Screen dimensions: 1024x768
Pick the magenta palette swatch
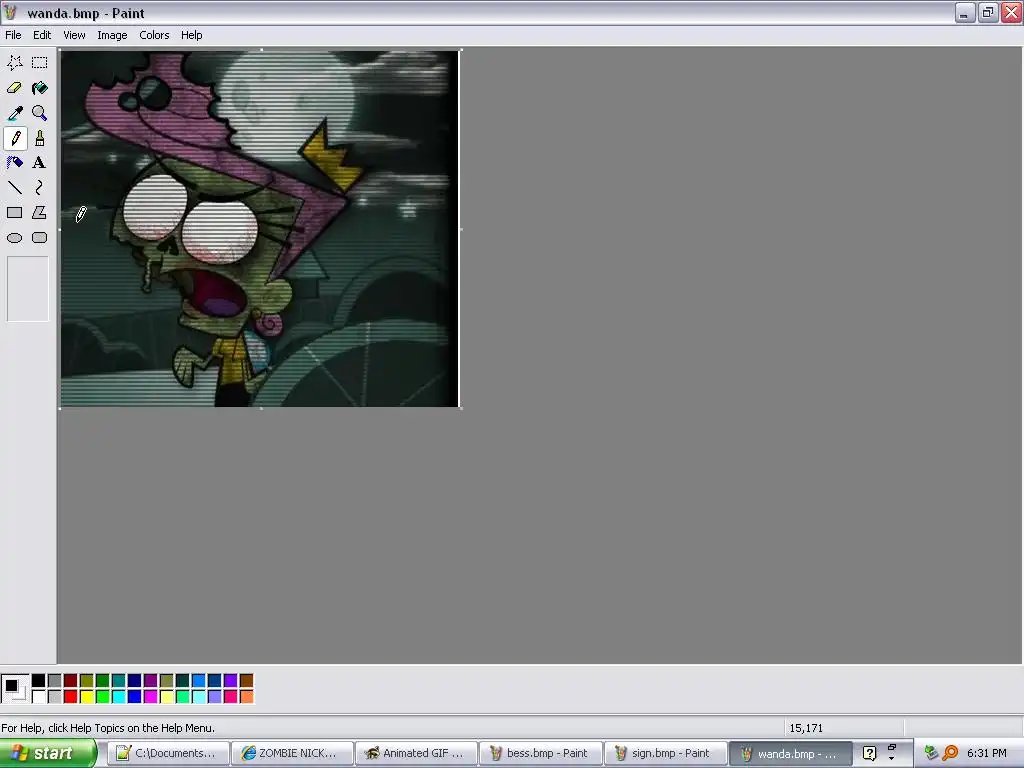[151, 697]
